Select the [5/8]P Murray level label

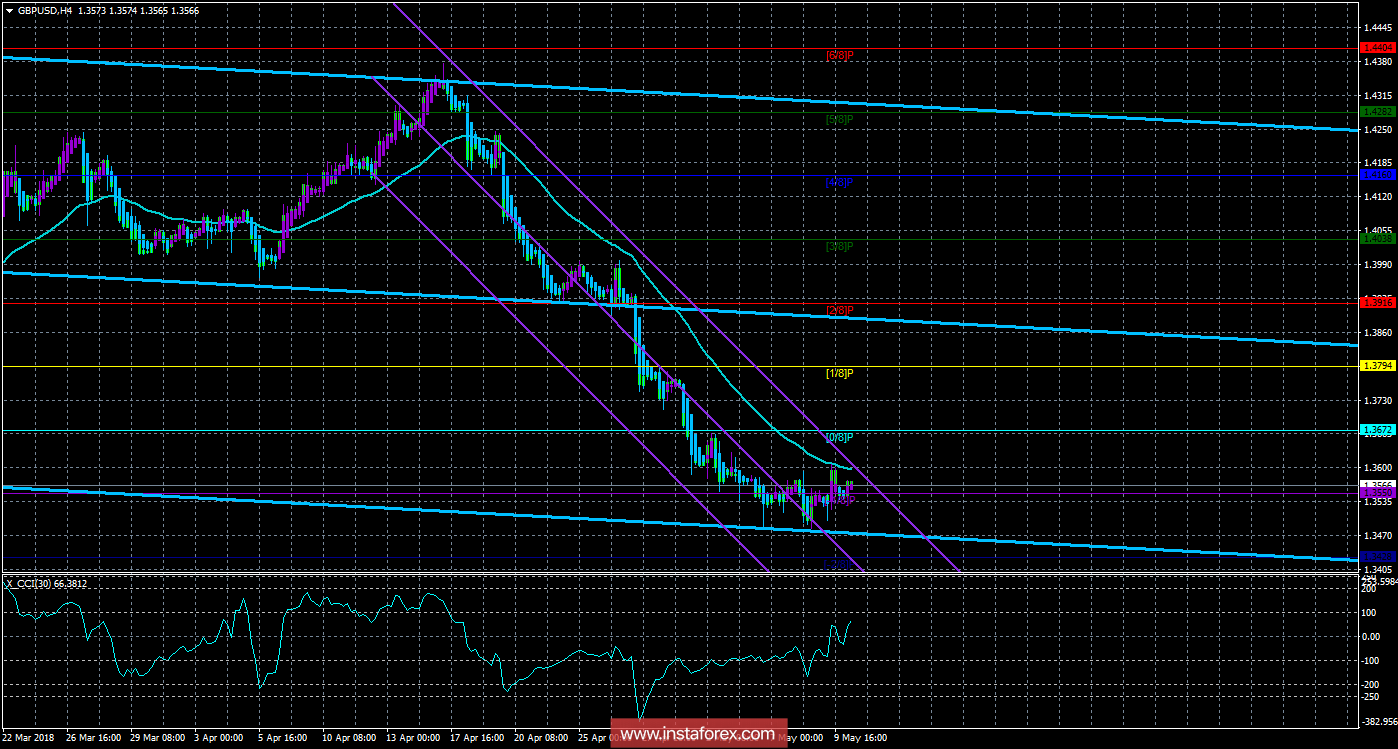(839, 119)
